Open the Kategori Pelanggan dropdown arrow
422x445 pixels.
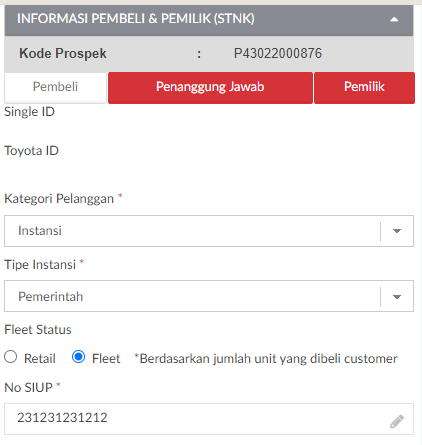397,231
